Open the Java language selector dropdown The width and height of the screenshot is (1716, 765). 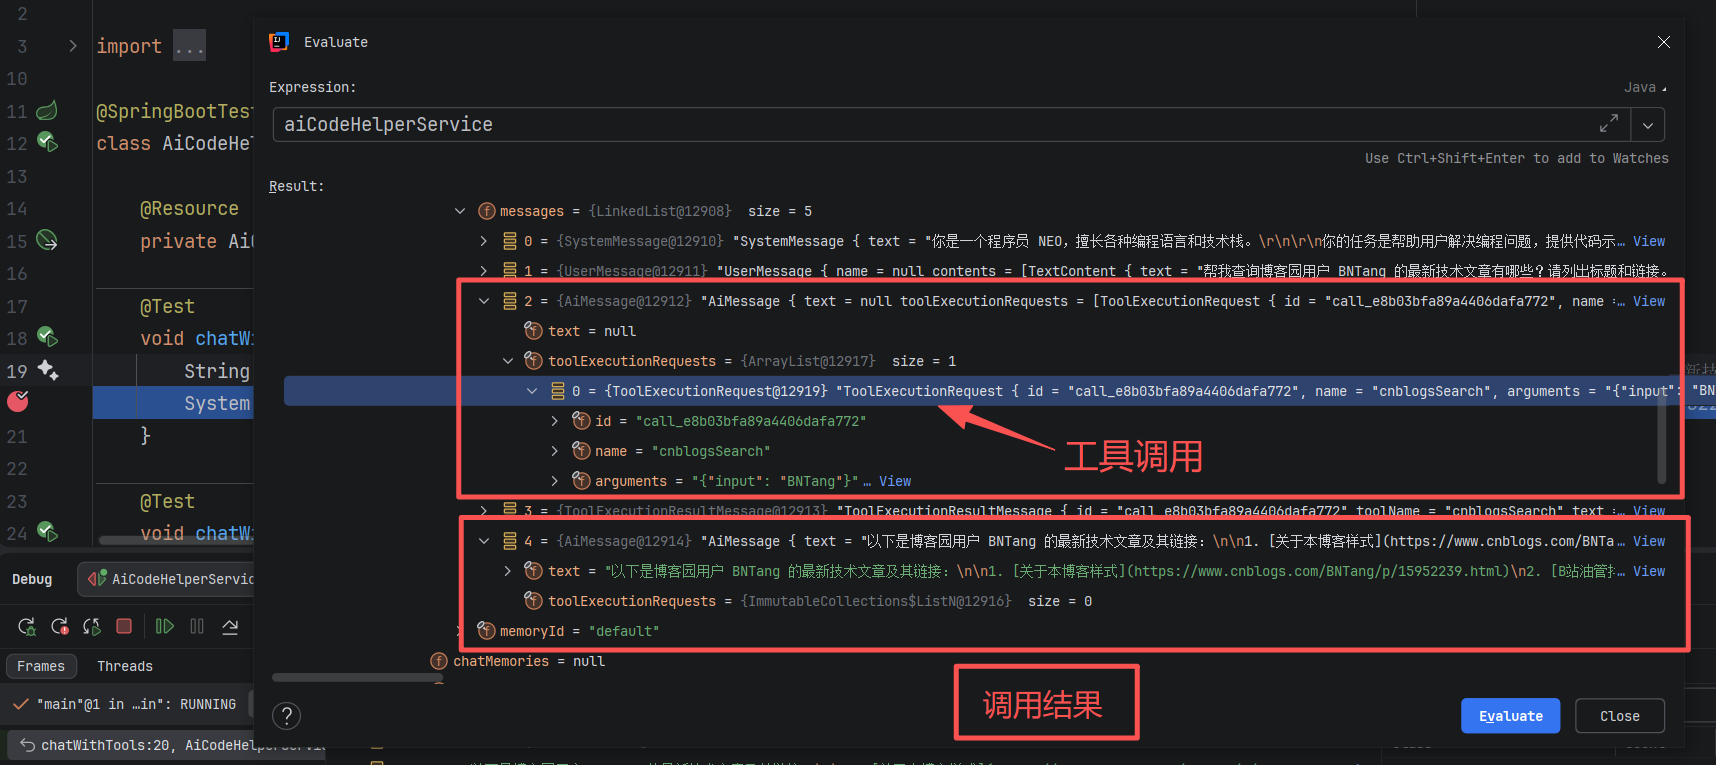coord(1645,87)
